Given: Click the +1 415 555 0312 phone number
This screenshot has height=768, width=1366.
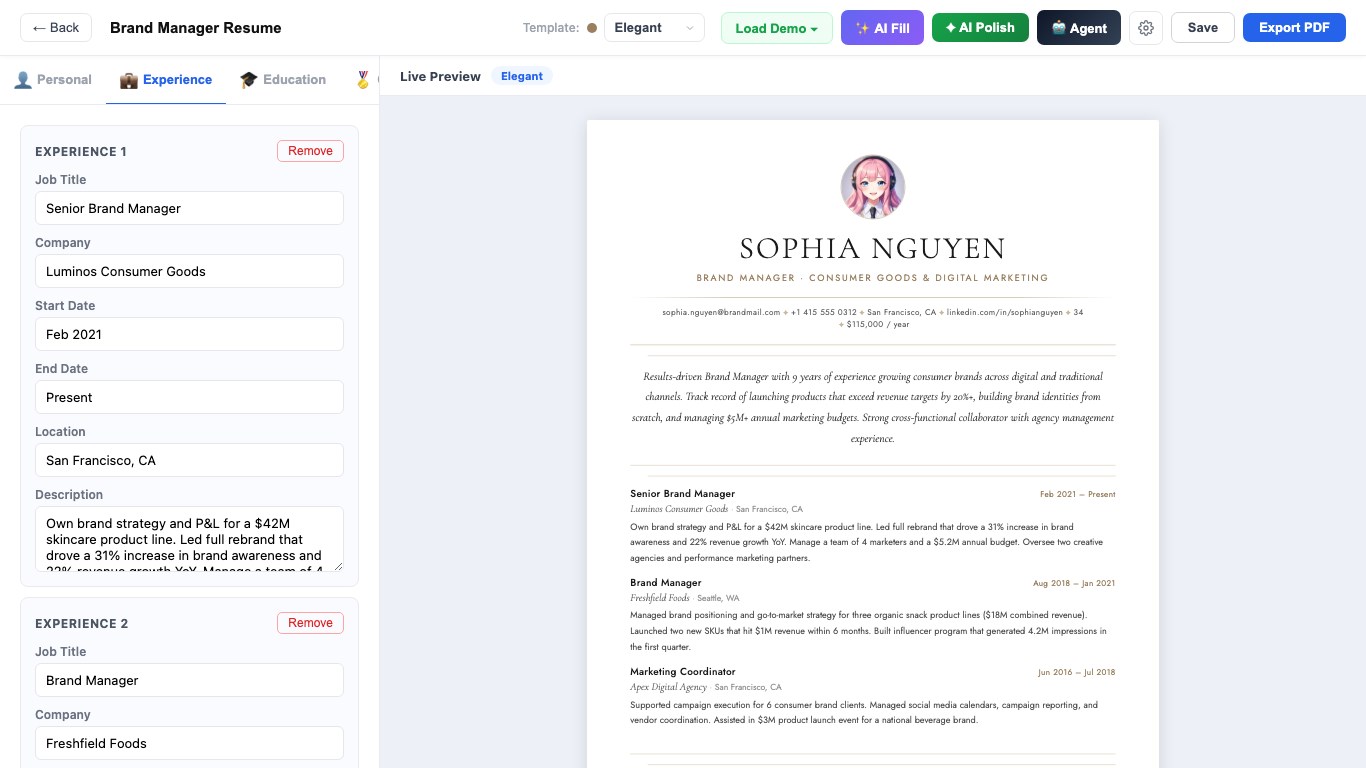Looking at the screenshot, I should click(824, 312).
